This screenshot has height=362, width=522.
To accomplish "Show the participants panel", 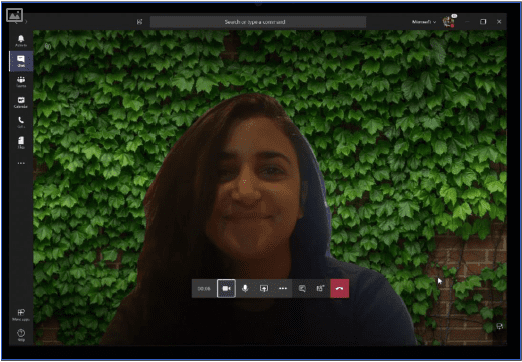I will [320, 288].
